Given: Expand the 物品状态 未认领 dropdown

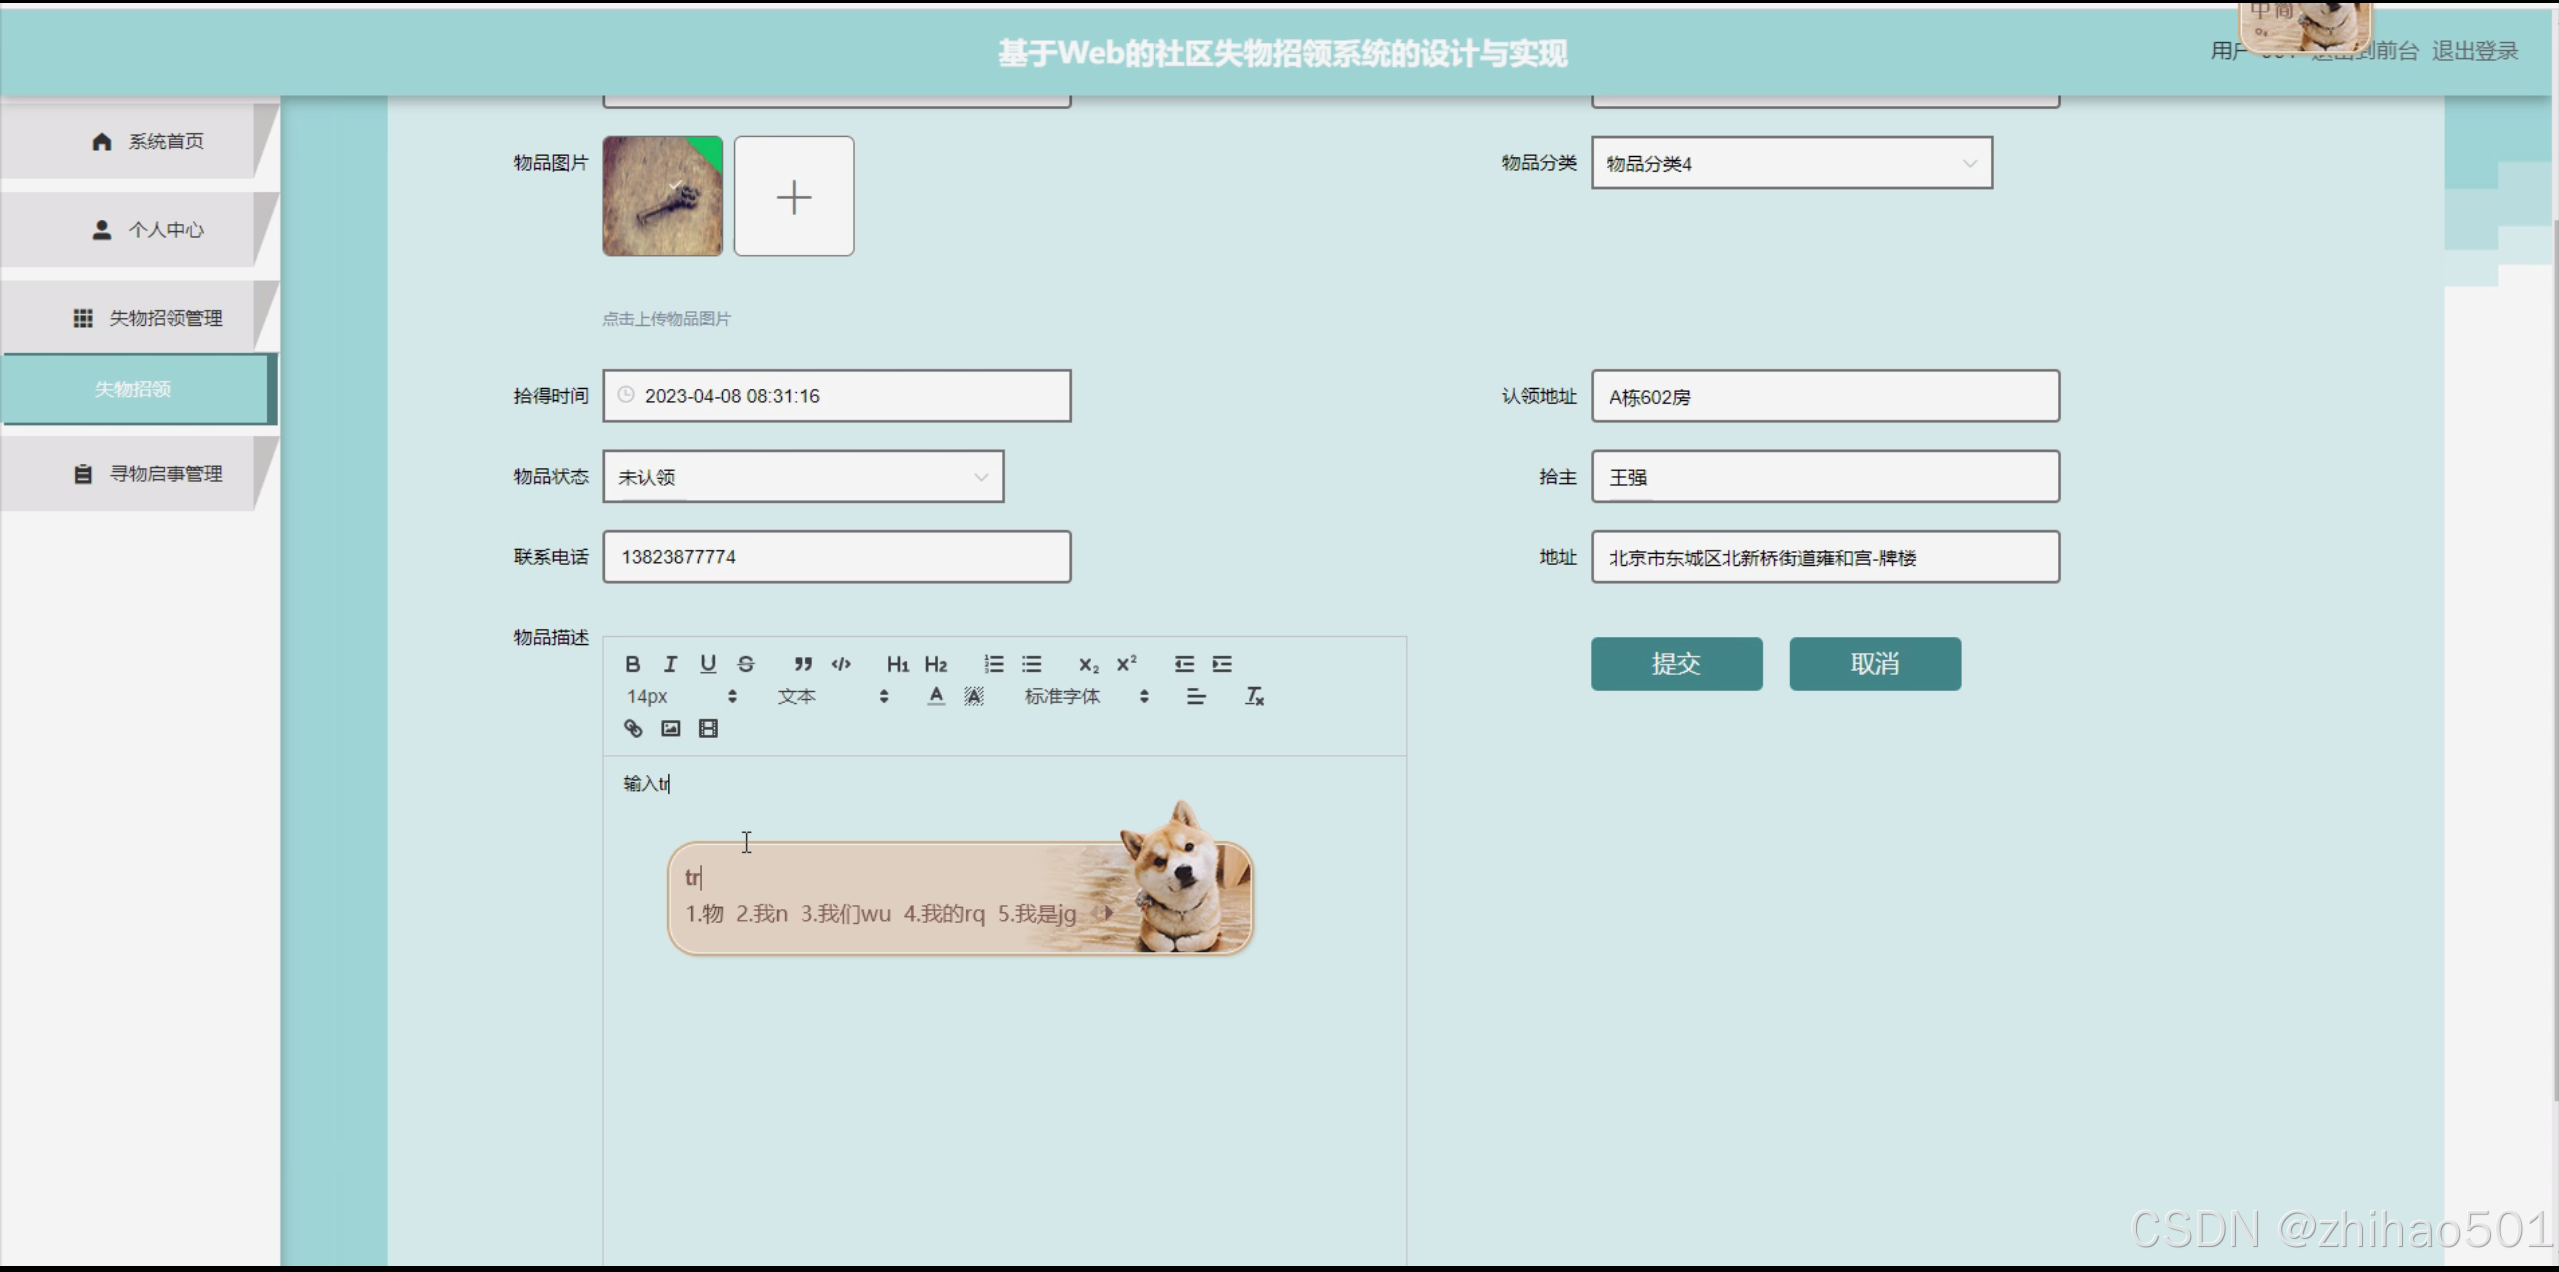Looking at the screenshot, I should [802, 477].
